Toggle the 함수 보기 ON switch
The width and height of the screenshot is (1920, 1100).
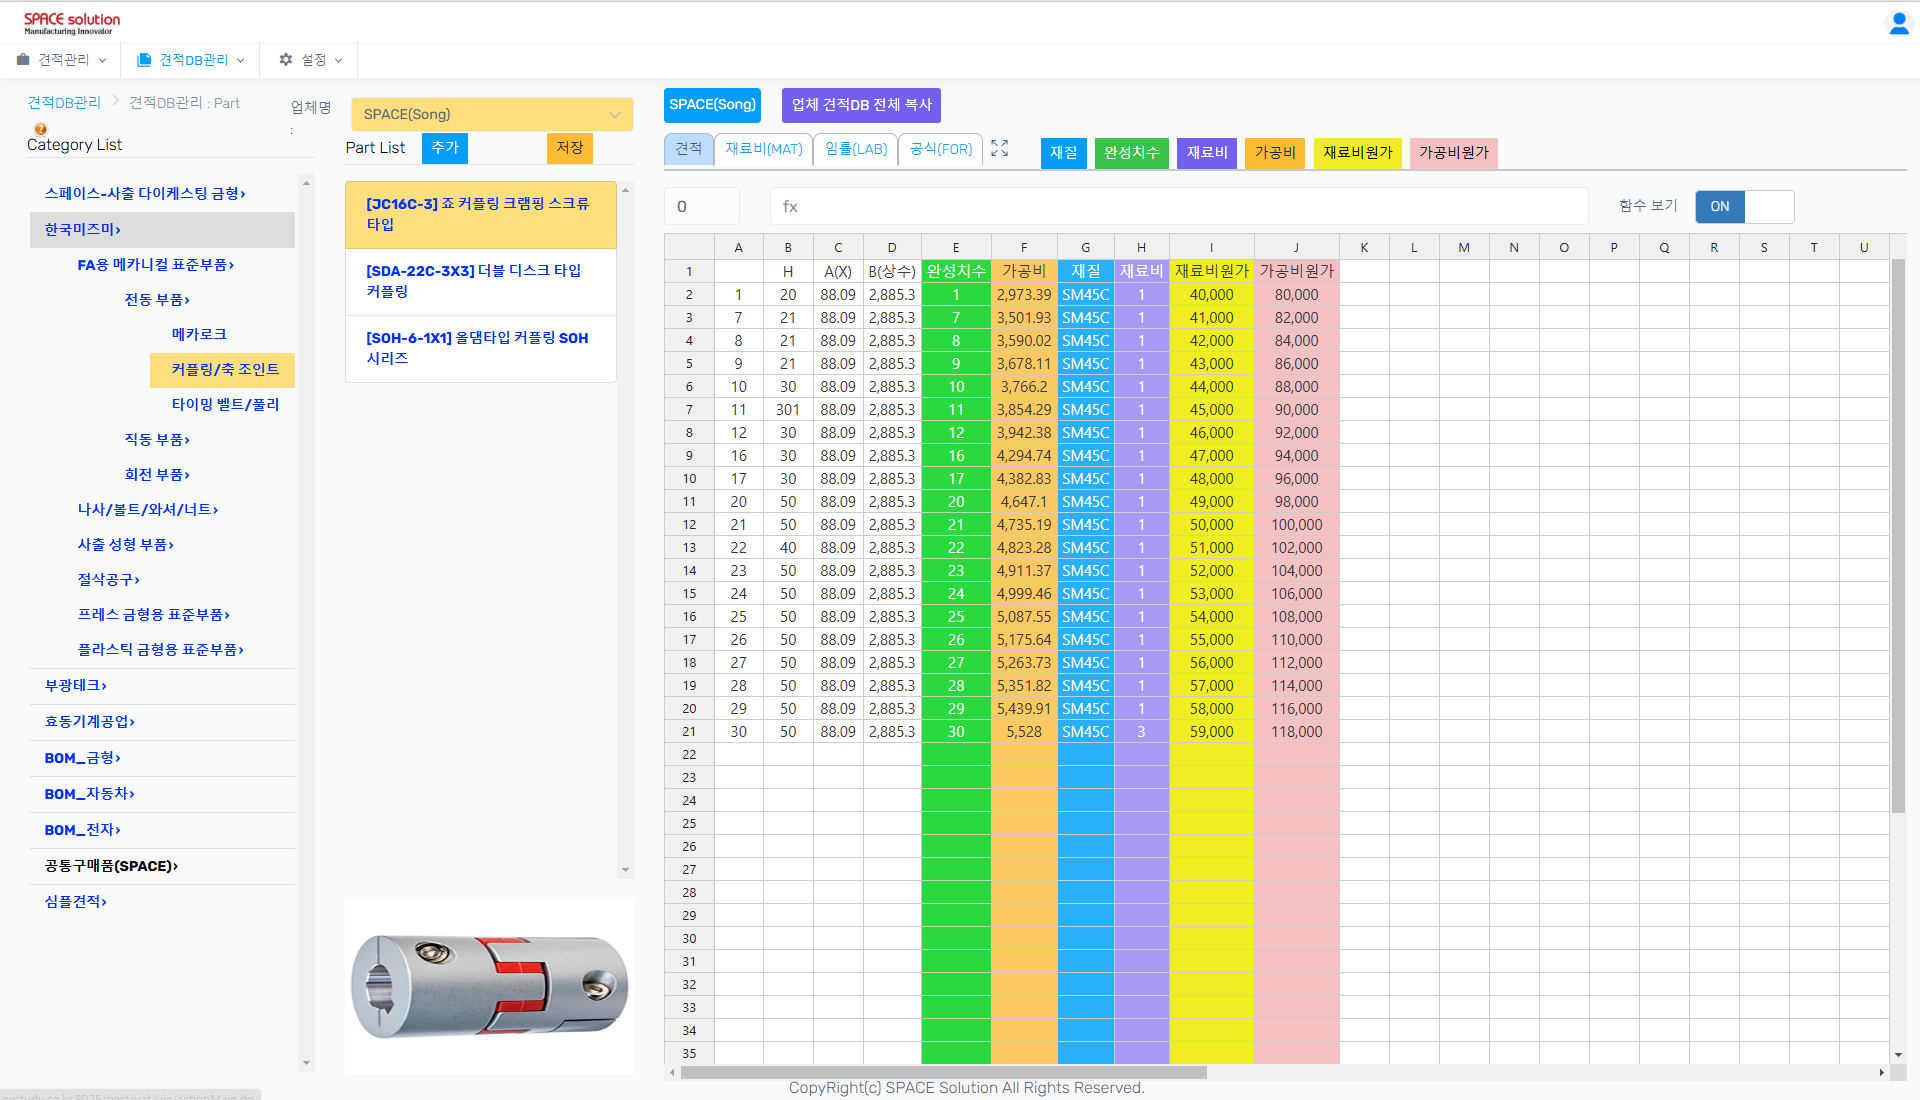pos(1744,207)
